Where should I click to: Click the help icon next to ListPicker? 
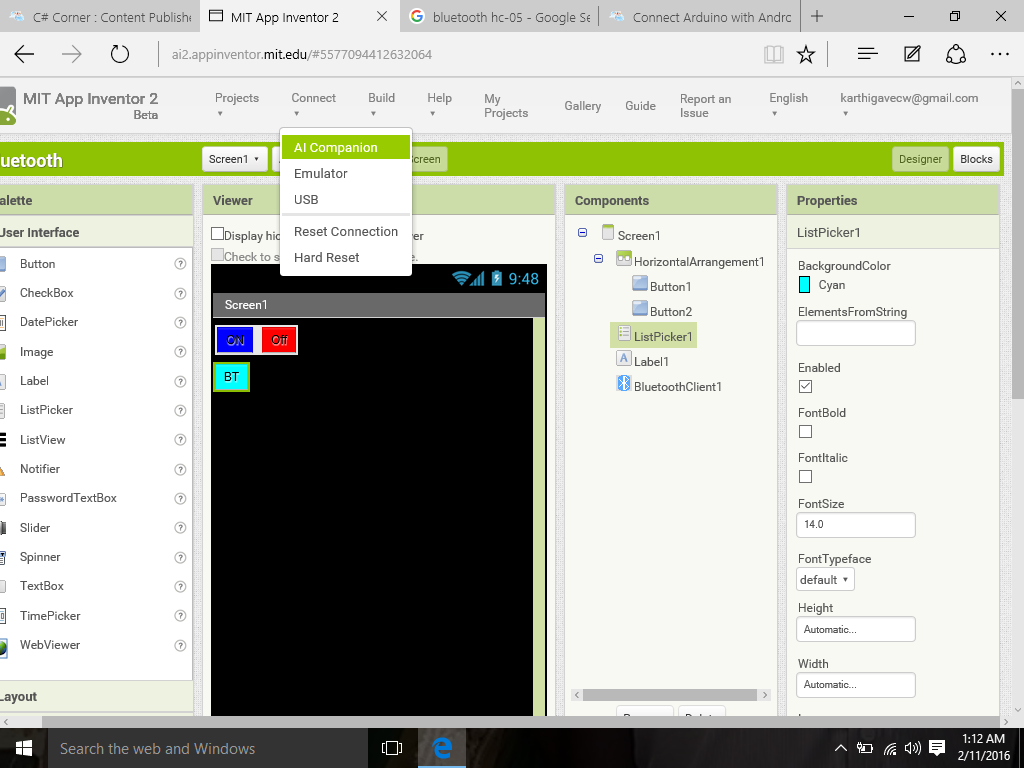[180, 411]
